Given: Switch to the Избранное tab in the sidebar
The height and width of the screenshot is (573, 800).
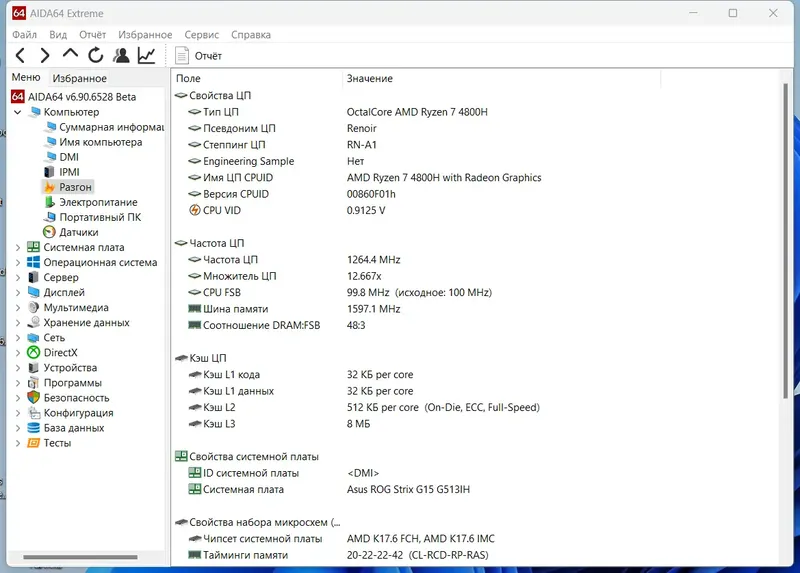Looking at the screenshot, I should coord(80,78).
